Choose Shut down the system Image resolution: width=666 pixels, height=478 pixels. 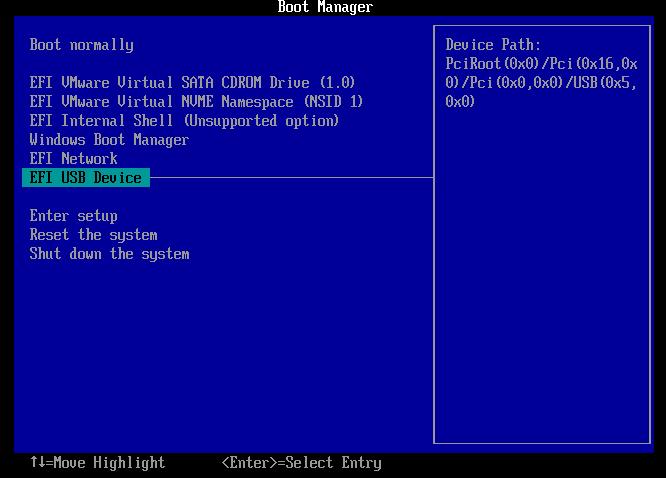click(x=109, y=254)
